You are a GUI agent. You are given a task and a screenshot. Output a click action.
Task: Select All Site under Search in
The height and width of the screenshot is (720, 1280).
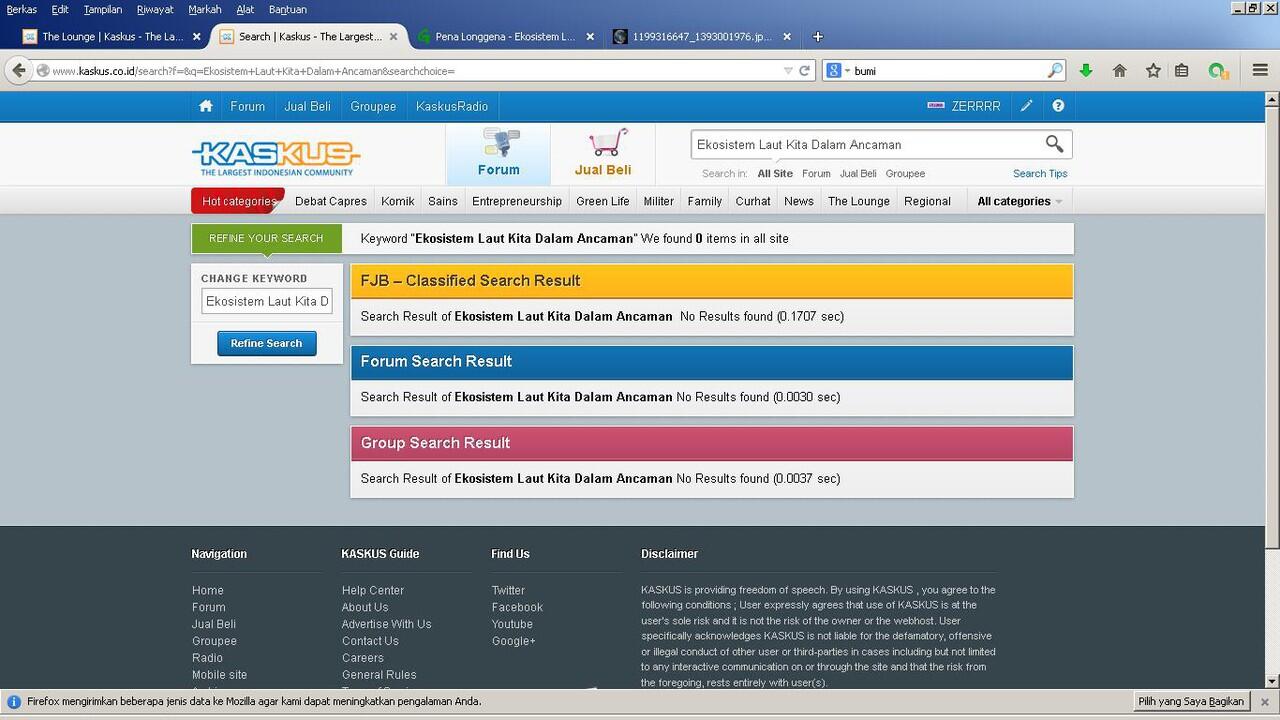pyautogui.click(x=775, y=174)
